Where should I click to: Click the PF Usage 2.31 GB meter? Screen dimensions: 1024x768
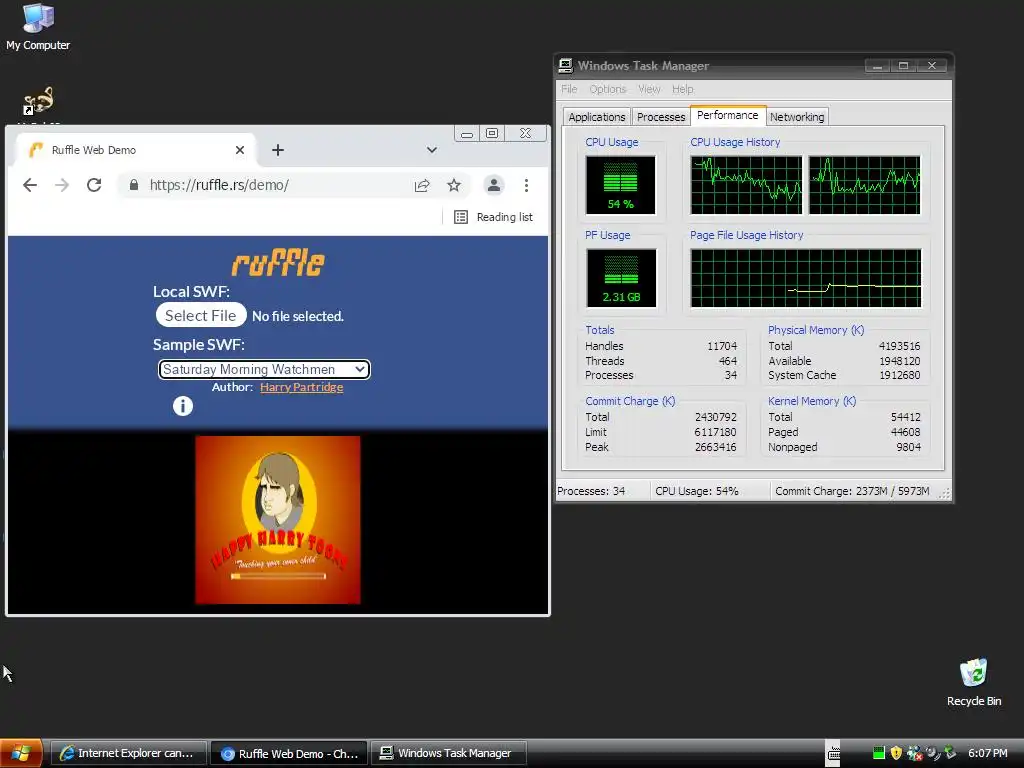click(621, 278)
